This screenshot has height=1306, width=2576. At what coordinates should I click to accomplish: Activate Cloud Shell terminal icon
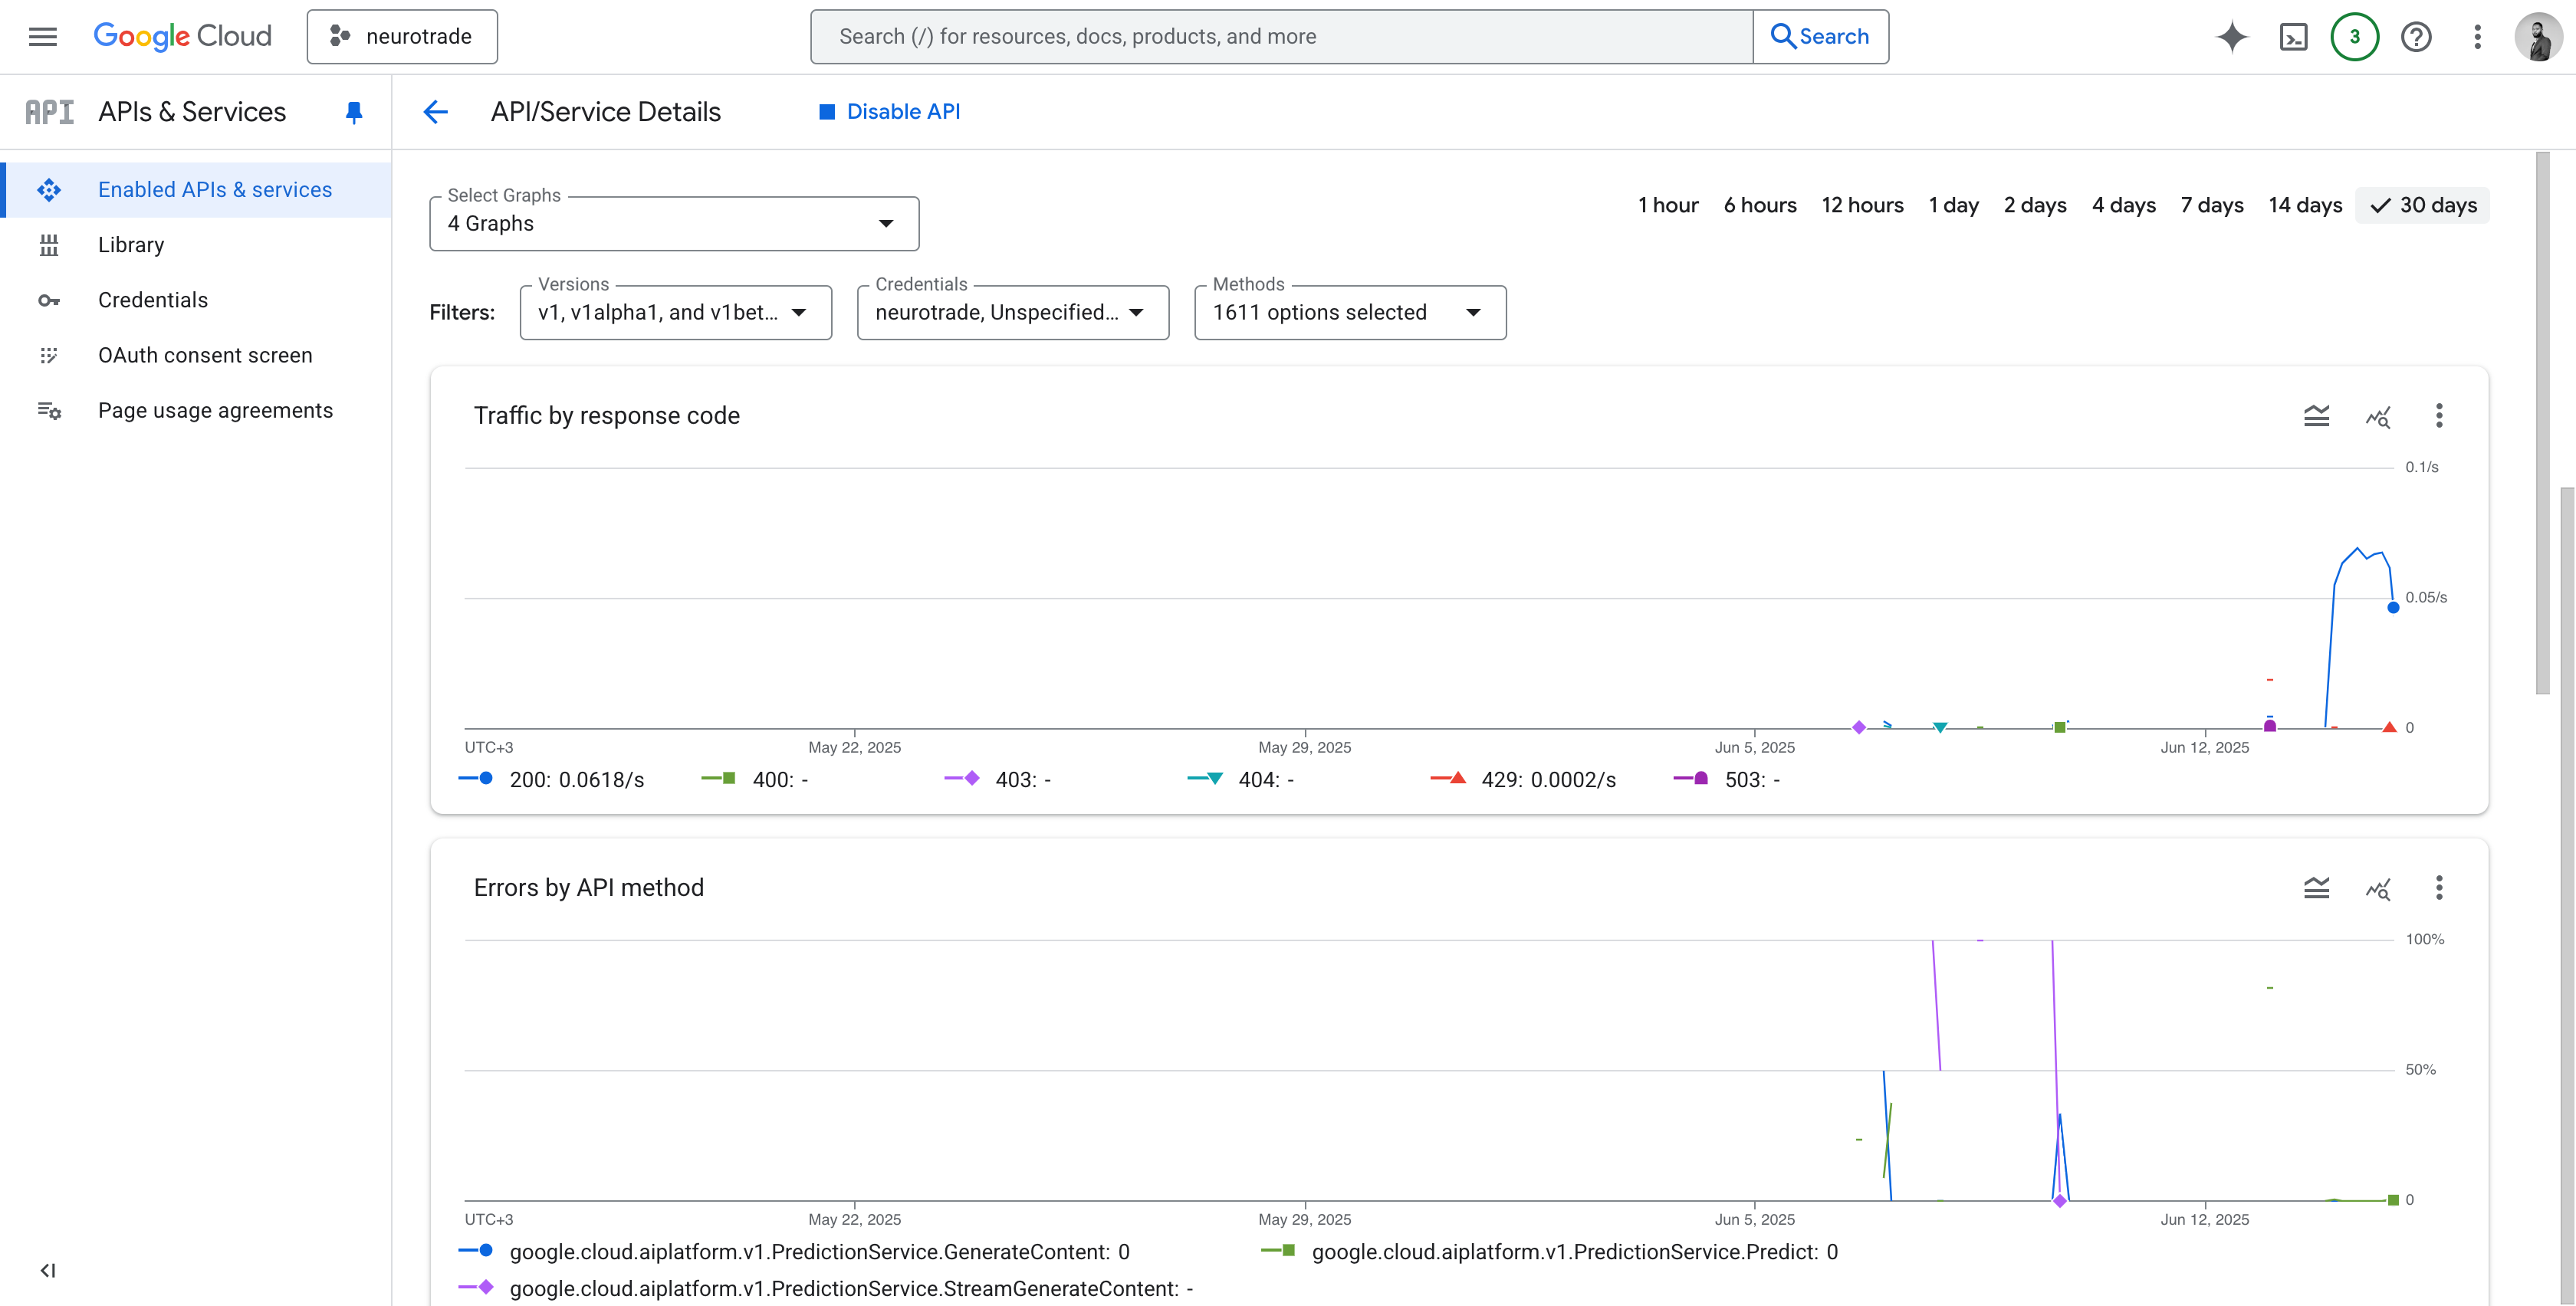point(2293,37)
